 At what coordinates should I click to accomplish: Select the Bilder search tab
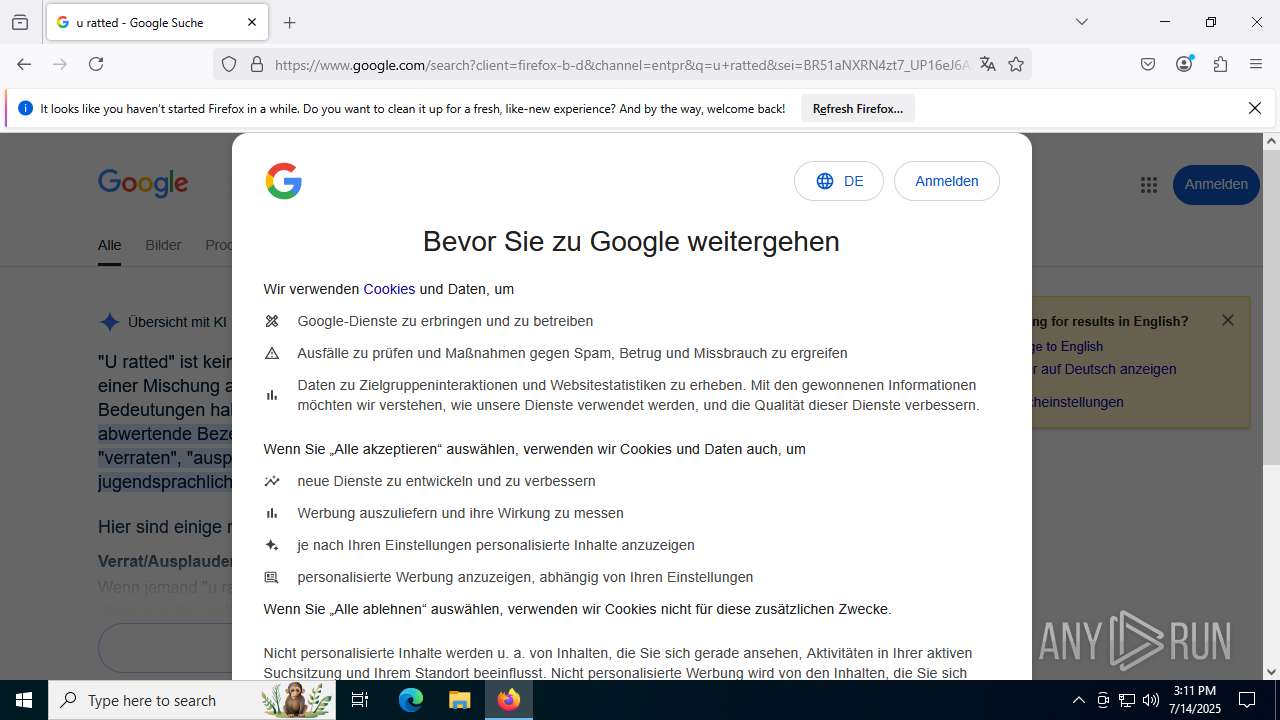[163, 245]
